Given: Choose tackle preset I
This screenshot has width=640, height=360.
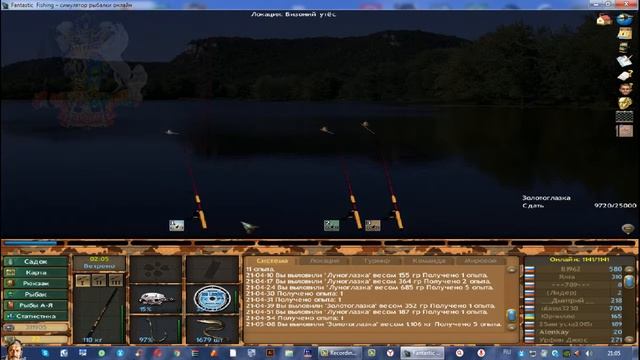Looking at the screenshot, I should (x=82, y=280).
